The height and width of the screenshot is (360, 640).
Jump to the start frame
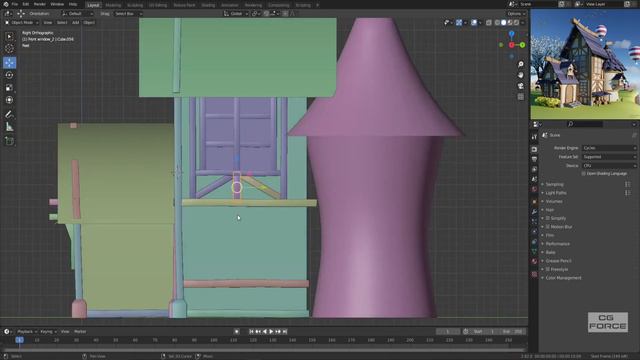[251, 332]
